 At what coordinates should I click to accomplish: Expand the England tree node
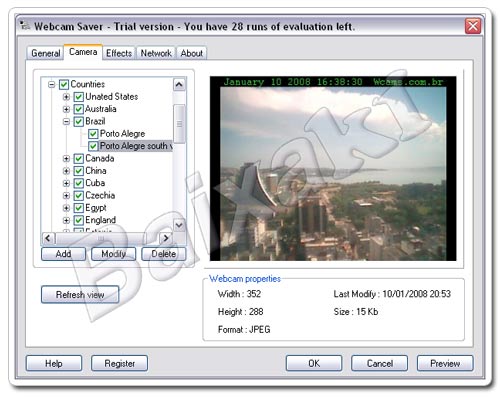(x=66, y=220)
